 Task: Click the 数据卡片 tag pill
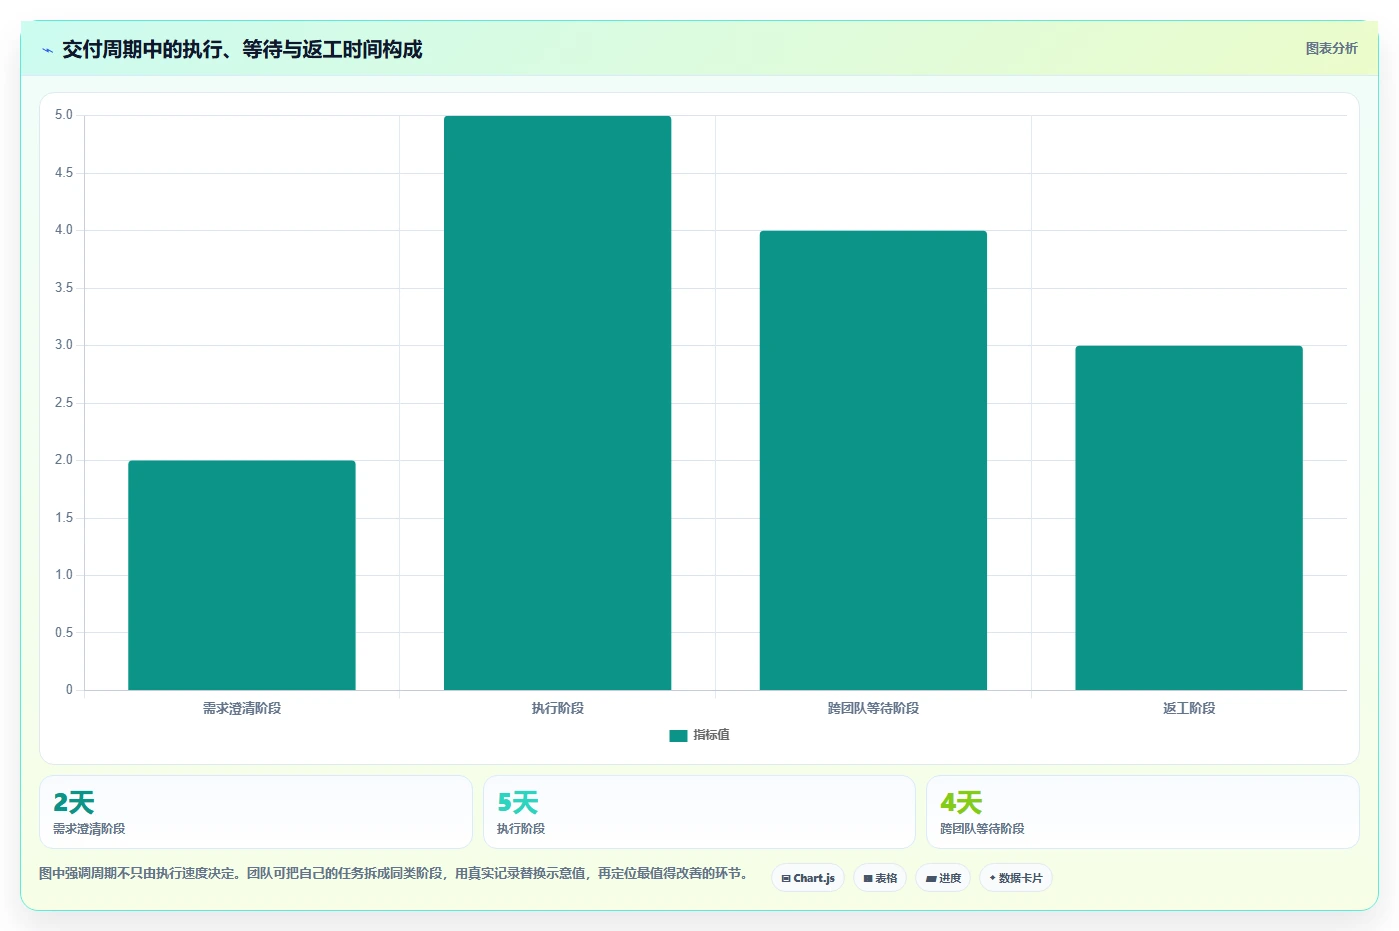(x=1016, y=878)
